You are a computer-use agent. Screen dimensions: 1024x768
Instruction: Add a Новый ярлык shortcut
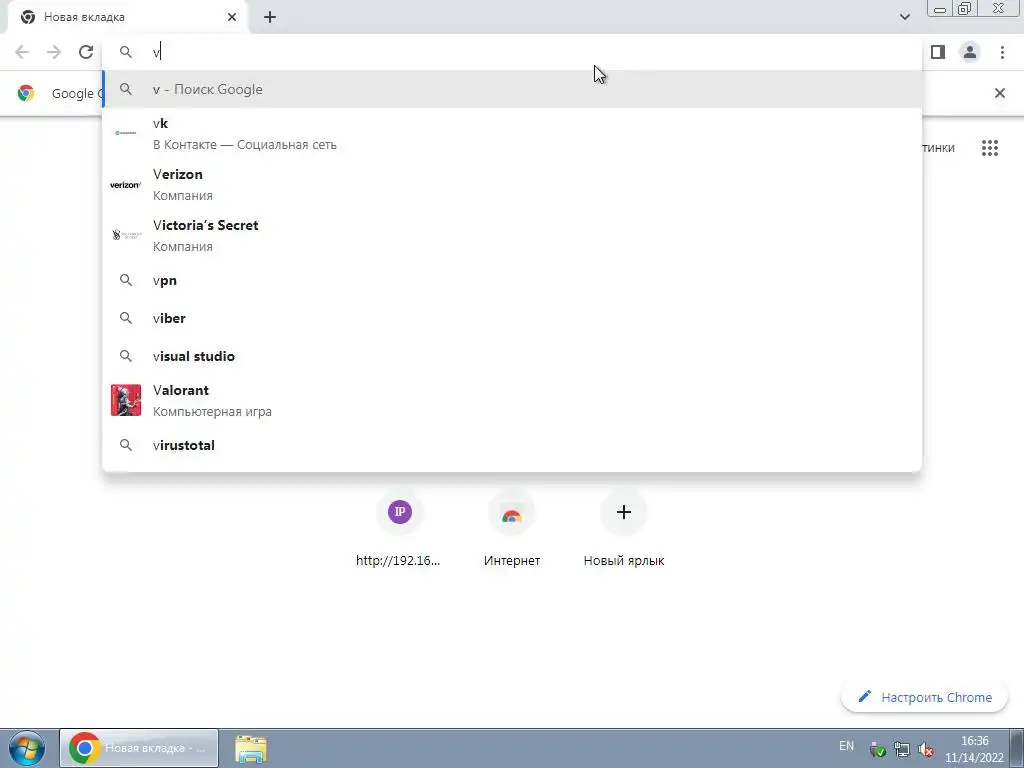coord(624,529)
